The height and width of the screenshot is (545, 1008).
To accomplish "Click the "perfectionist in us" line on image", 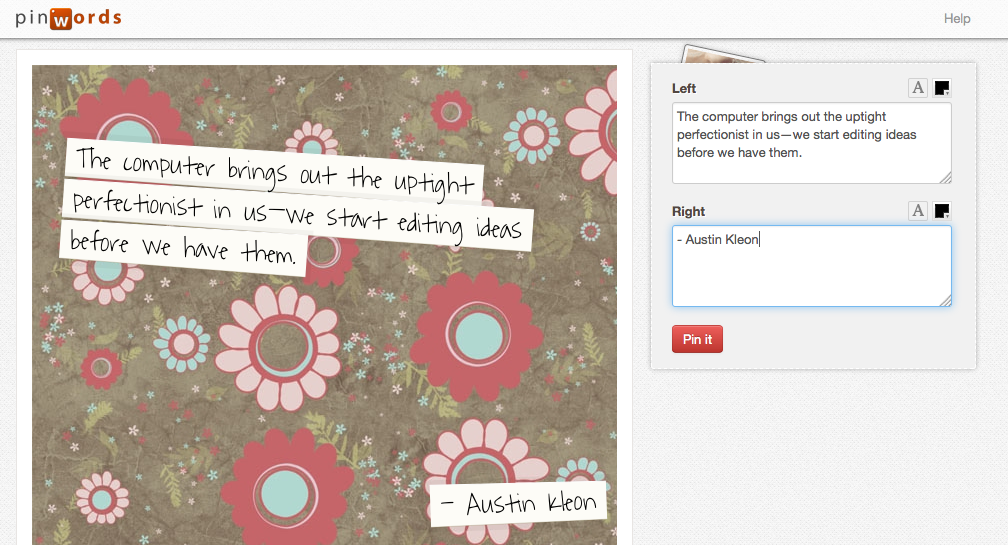I will pos(297,216).
